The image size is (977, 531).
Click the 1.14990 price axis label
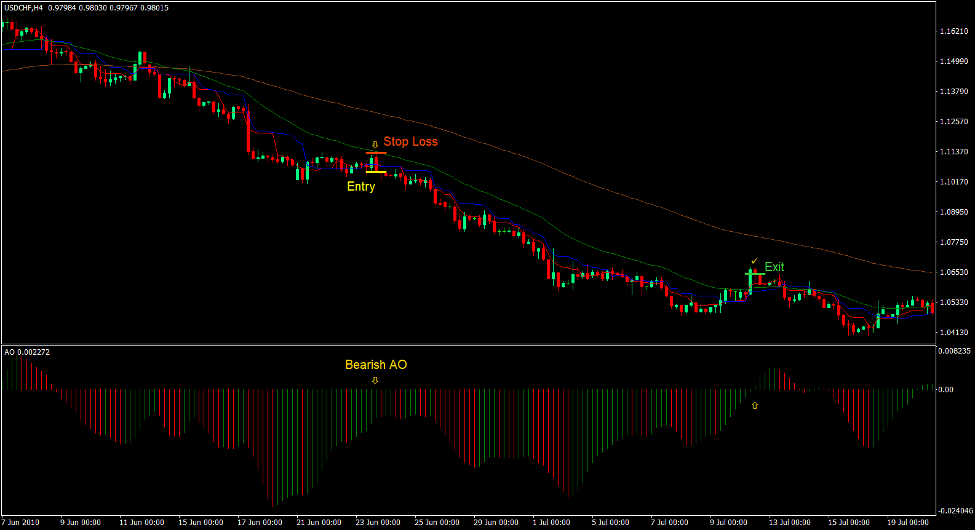point(954,61)
